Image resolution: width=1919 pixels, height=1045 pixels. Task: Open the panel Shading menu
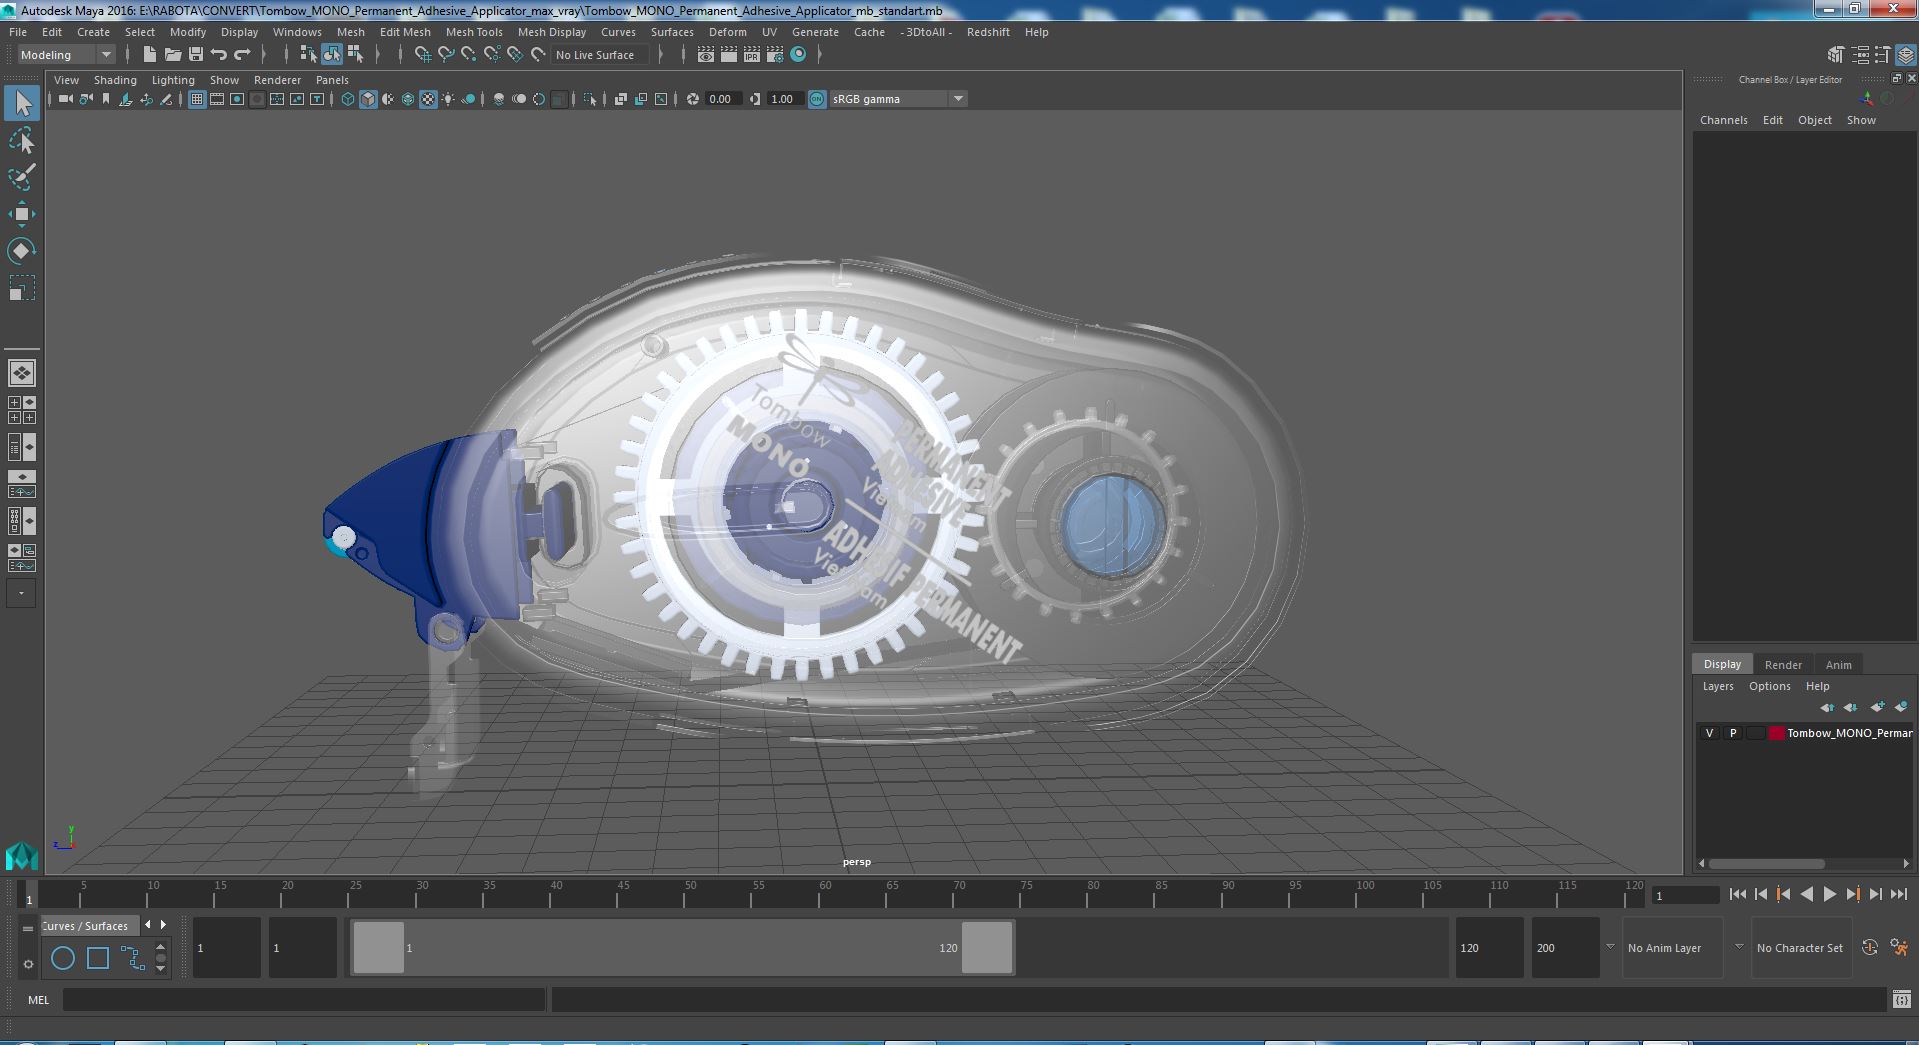point(115,80)
